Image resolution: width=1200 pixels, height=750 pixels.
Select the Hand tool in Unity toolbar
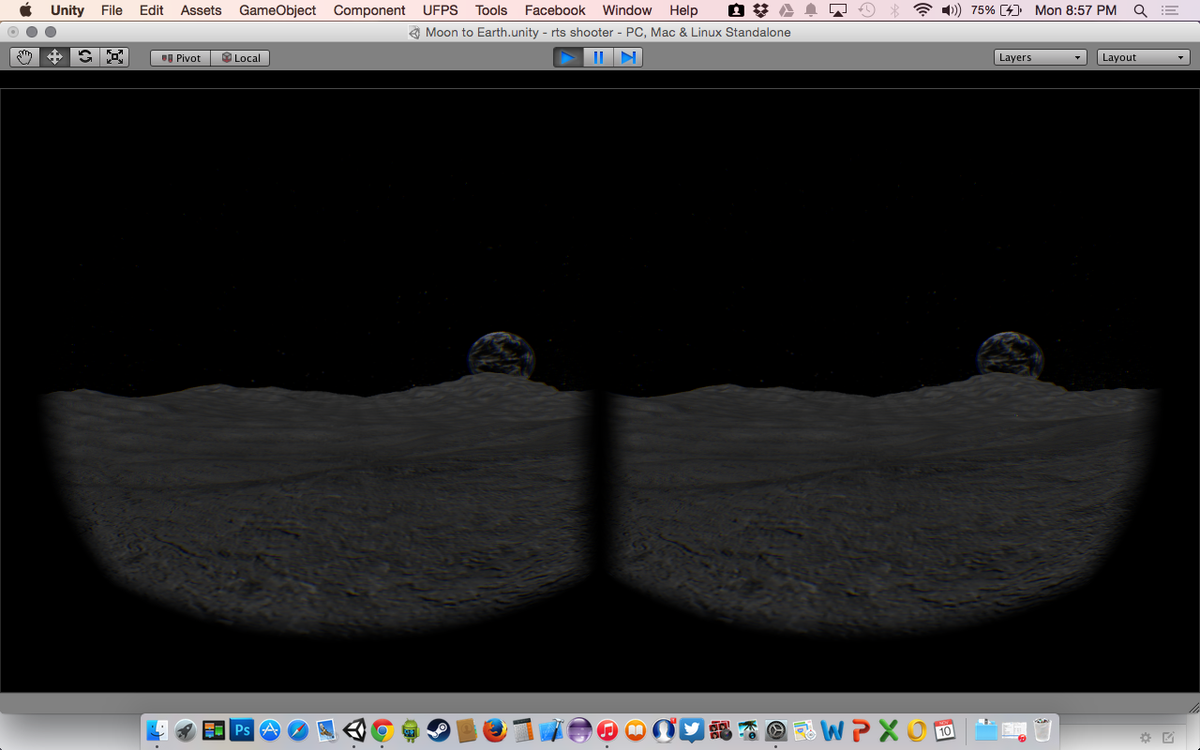tap(25, 57)
